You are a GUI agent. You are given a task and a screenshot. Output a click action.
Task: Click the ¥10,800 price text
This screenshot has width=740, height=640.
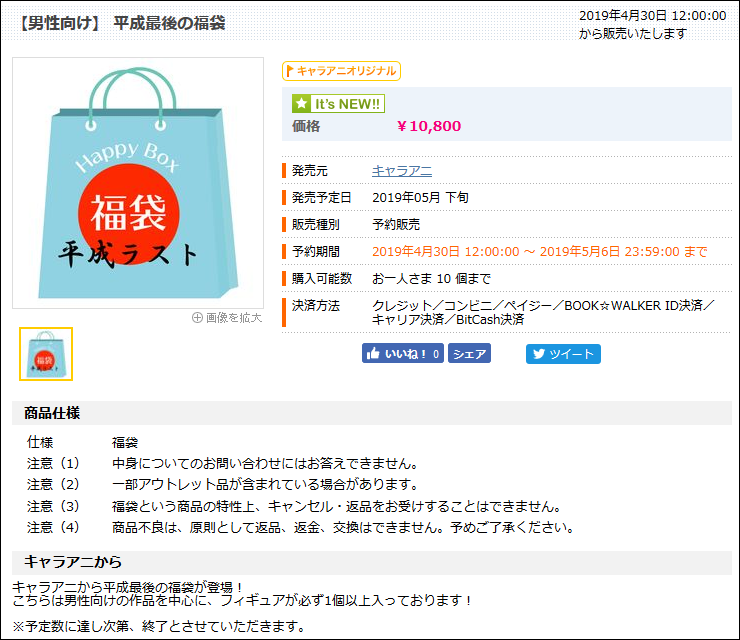[x=429, y=126]
